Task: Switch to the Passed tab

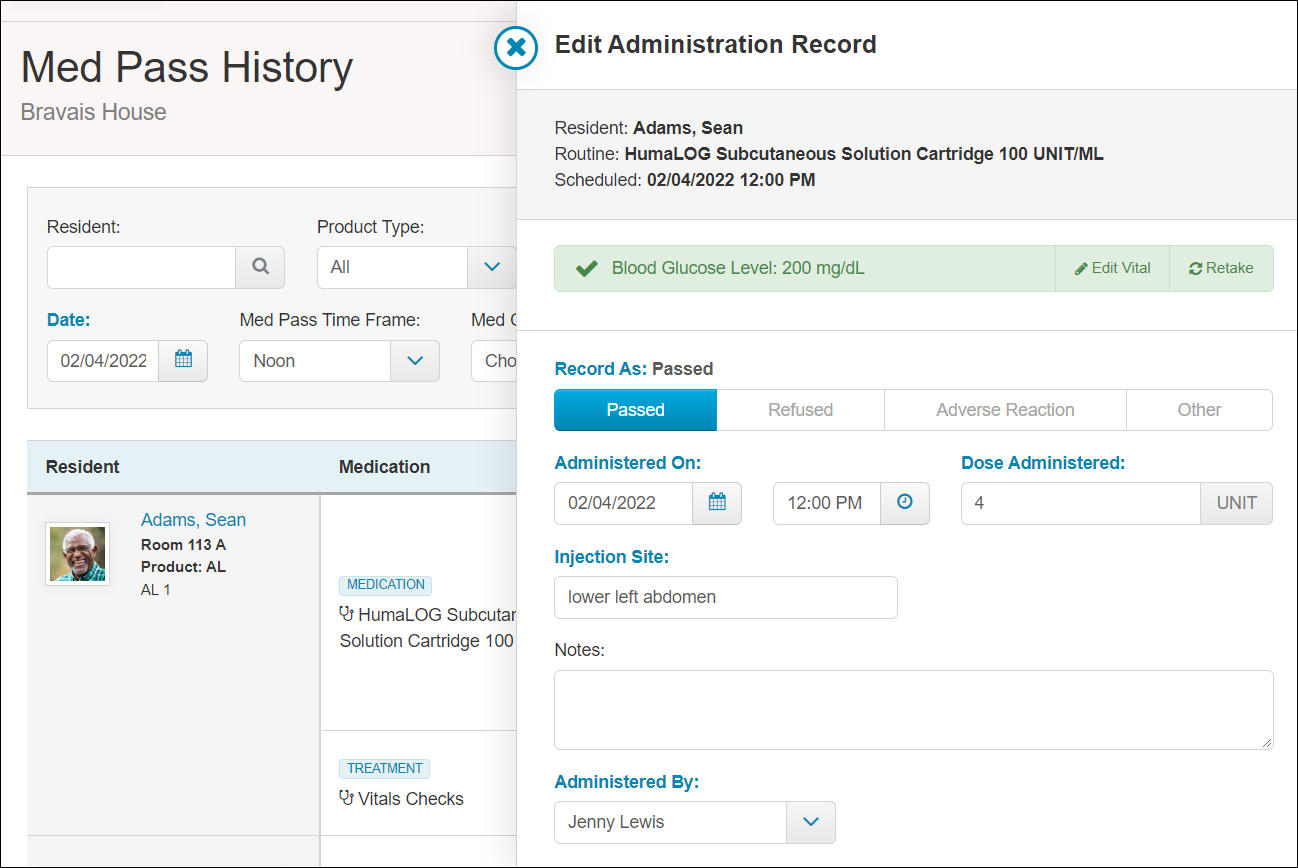Action: point(635,410)
